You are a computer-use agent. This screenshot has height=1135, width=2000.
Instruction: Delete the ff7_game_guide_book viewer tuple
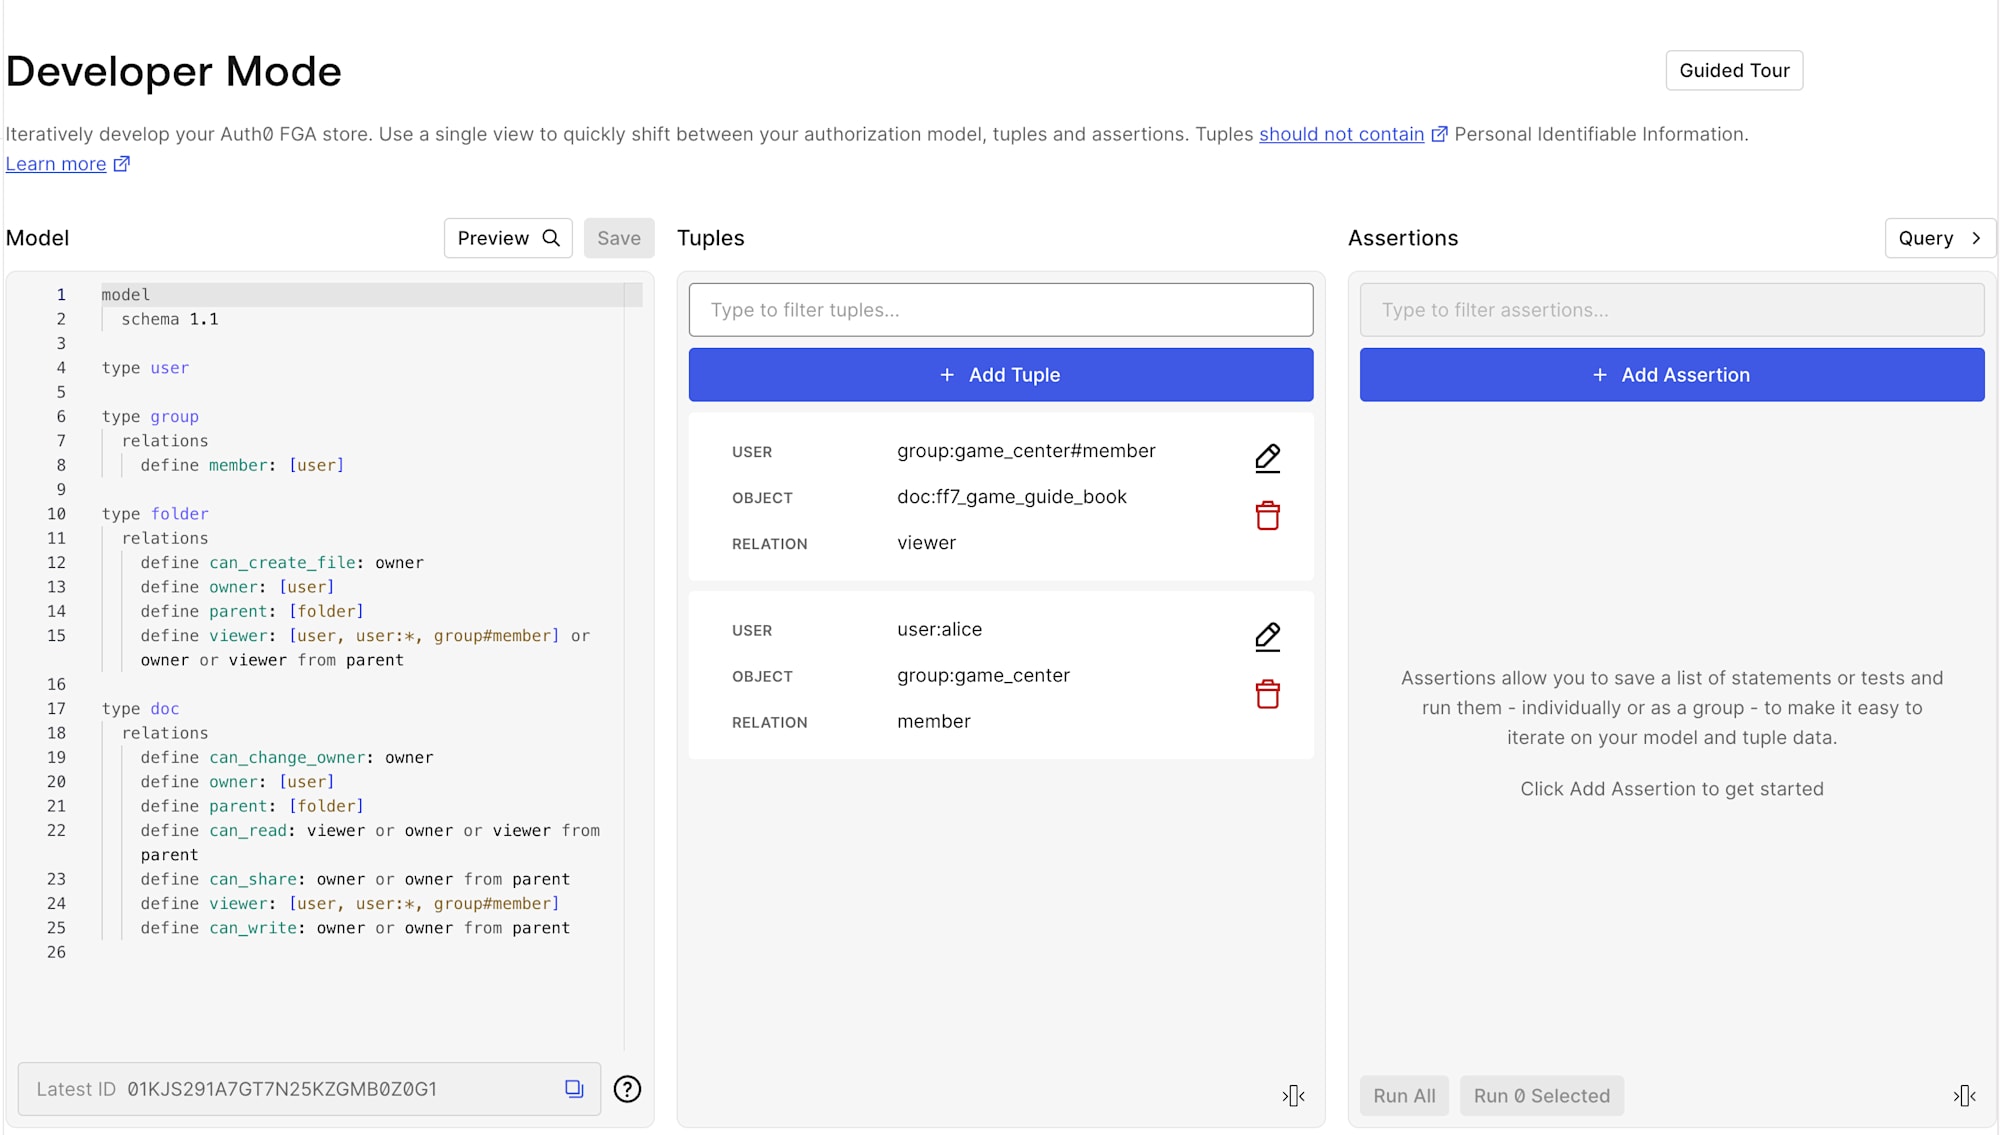(1267, 516)
